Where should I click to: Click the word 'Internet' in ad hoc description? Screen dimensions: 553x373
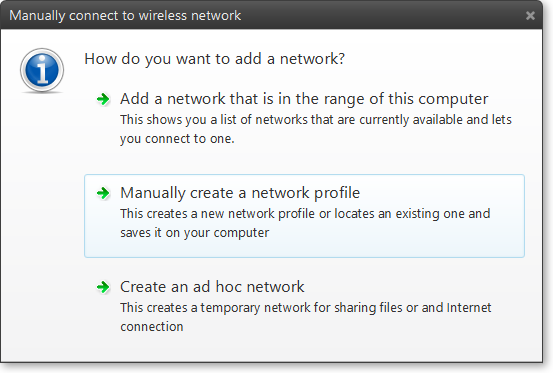coord(469,308)
